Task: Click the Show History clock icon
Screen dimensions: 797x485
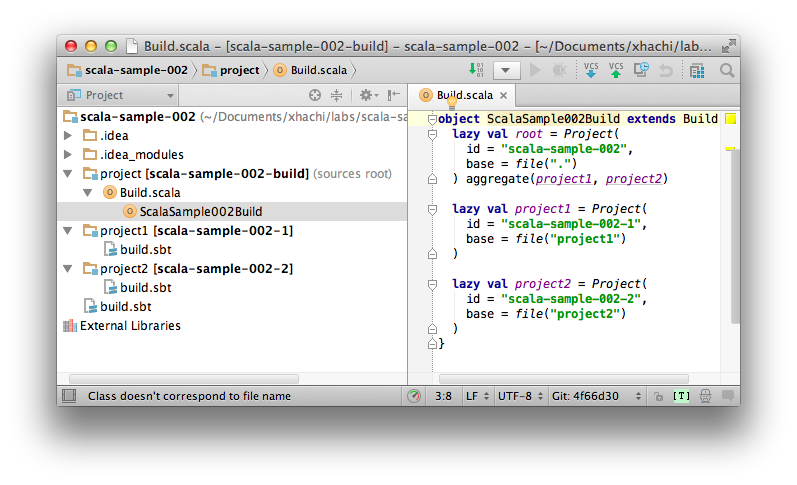Action: tap(641, 70)
